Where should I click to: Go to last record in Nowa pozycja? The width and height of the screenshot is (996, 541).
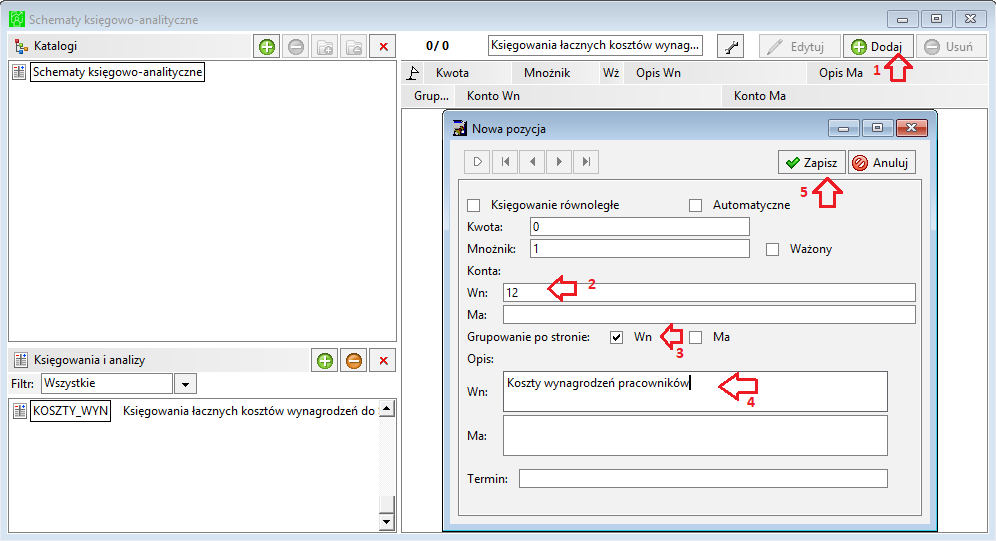coord(586,162)
